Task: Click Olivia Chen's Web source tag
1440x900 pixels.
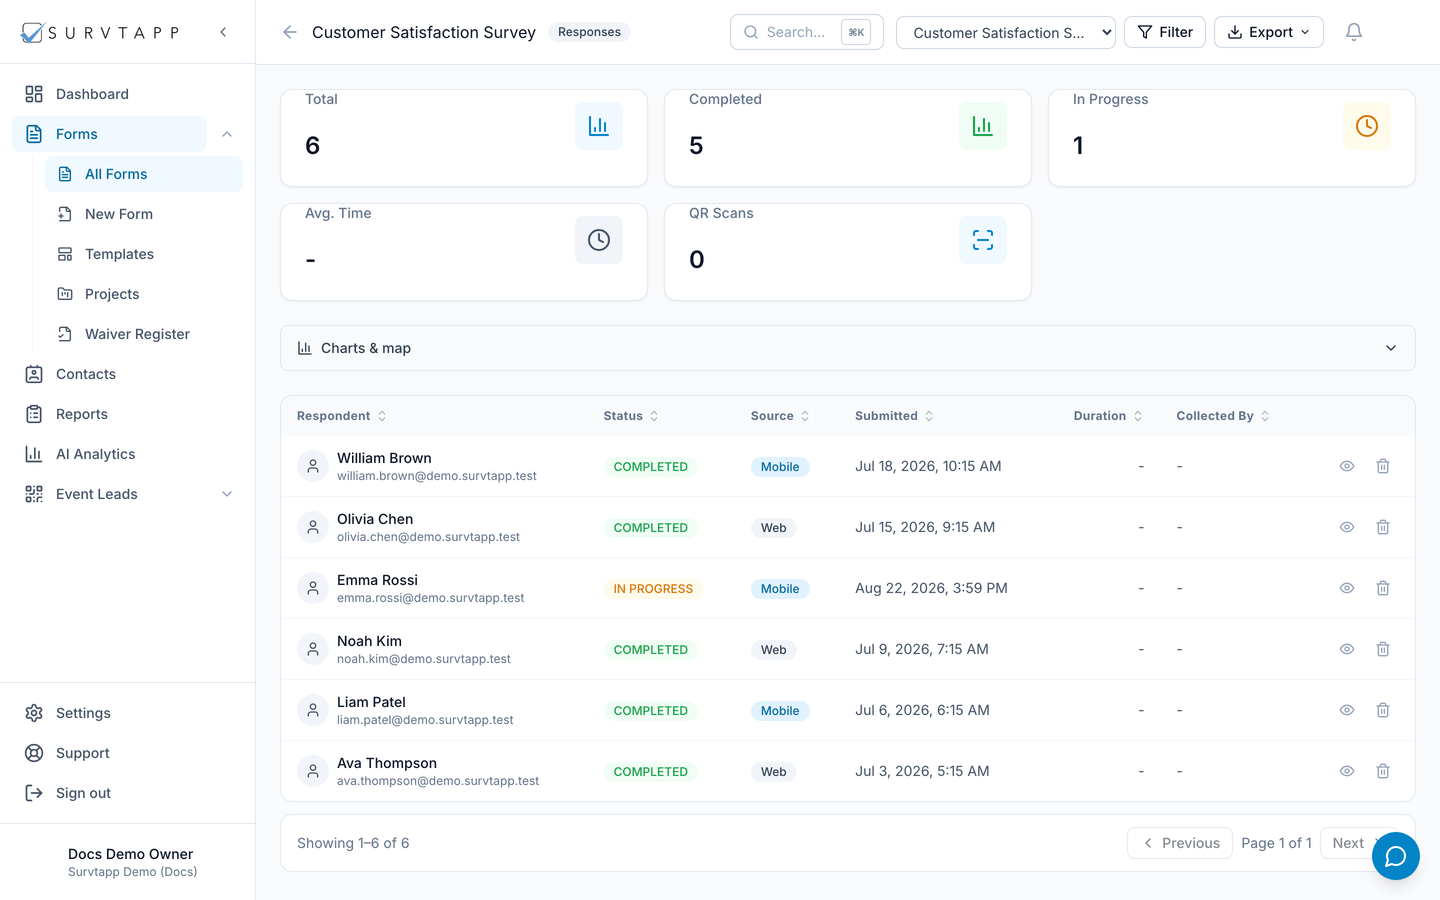Action: pyautogui.click(x=774, y=528)
